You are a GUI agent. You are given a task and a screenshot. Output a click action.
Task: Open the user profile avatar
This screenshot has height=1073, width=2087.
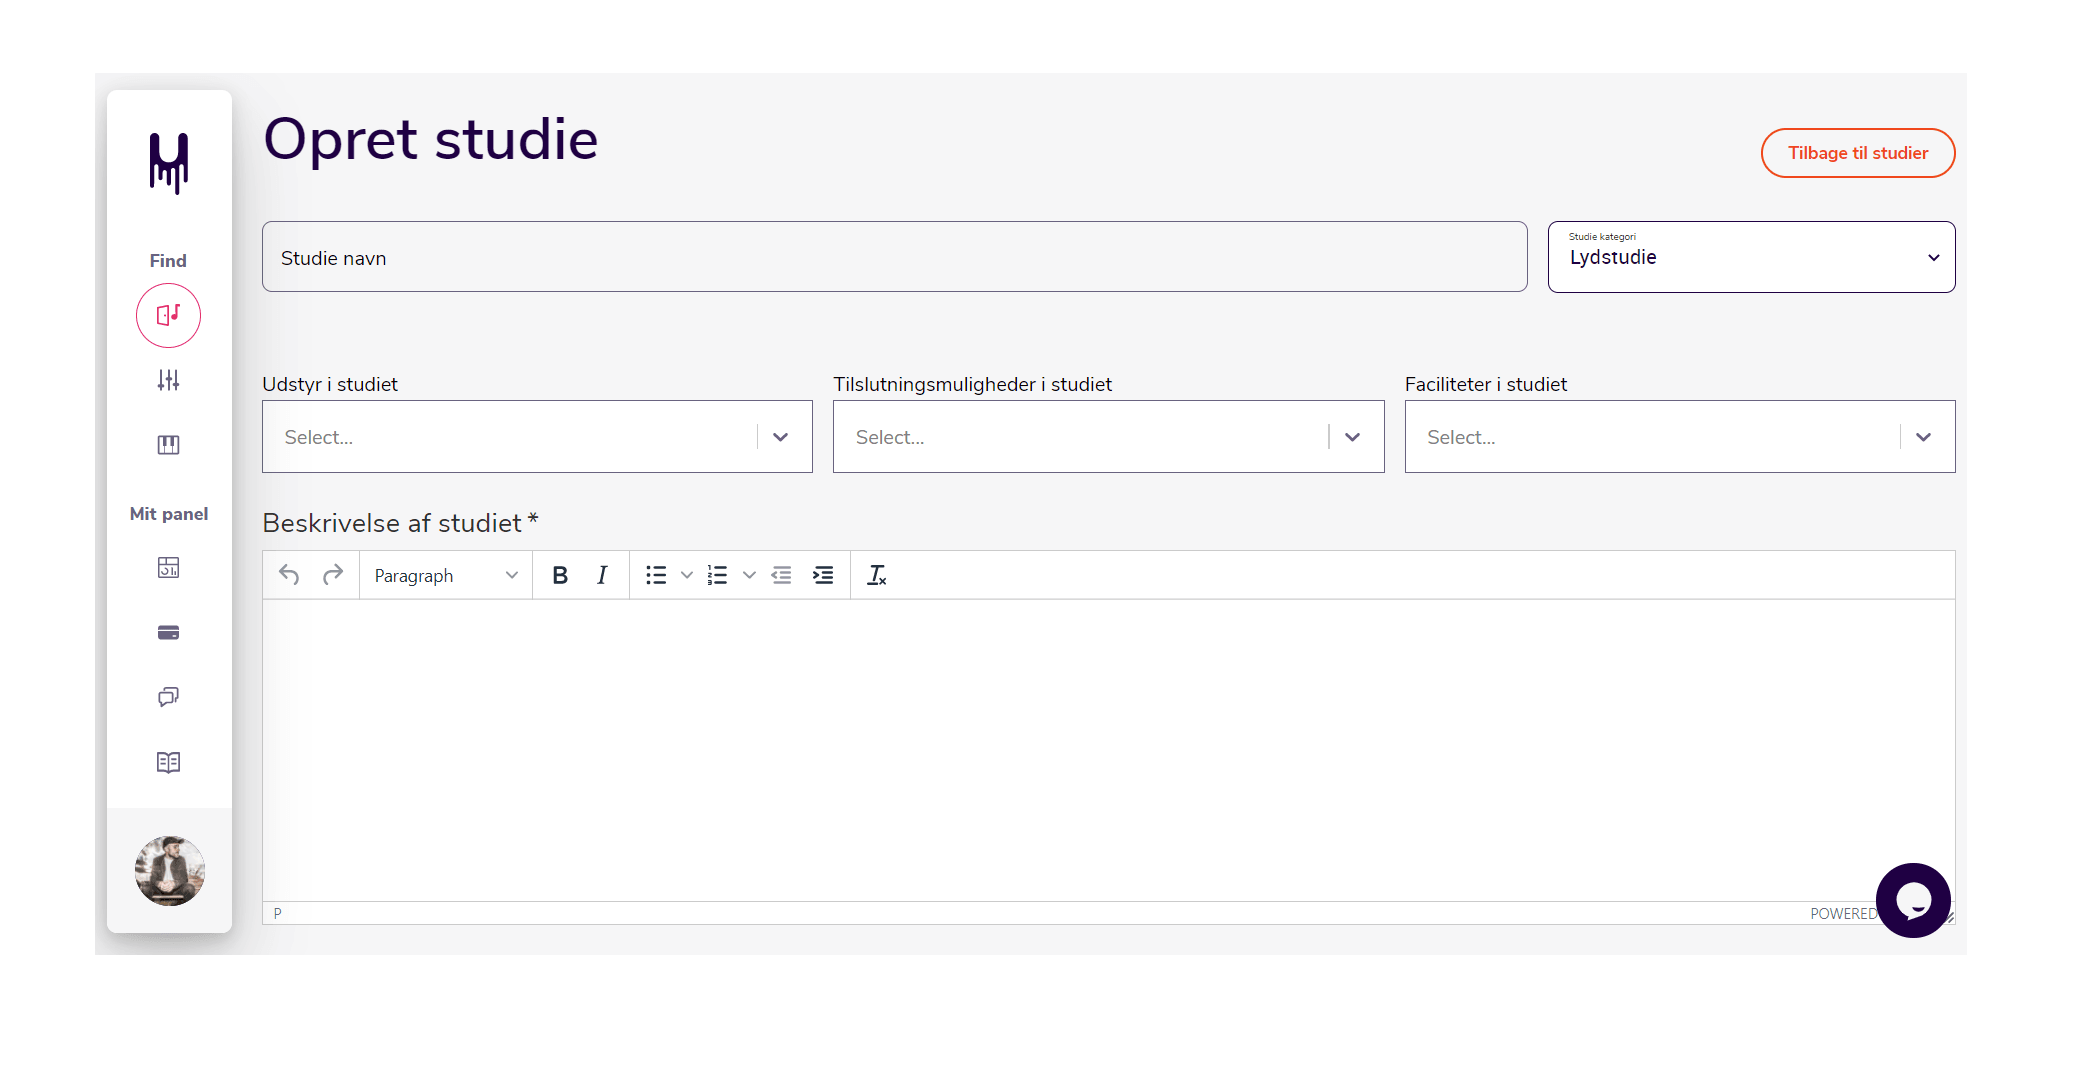point(170,870)
